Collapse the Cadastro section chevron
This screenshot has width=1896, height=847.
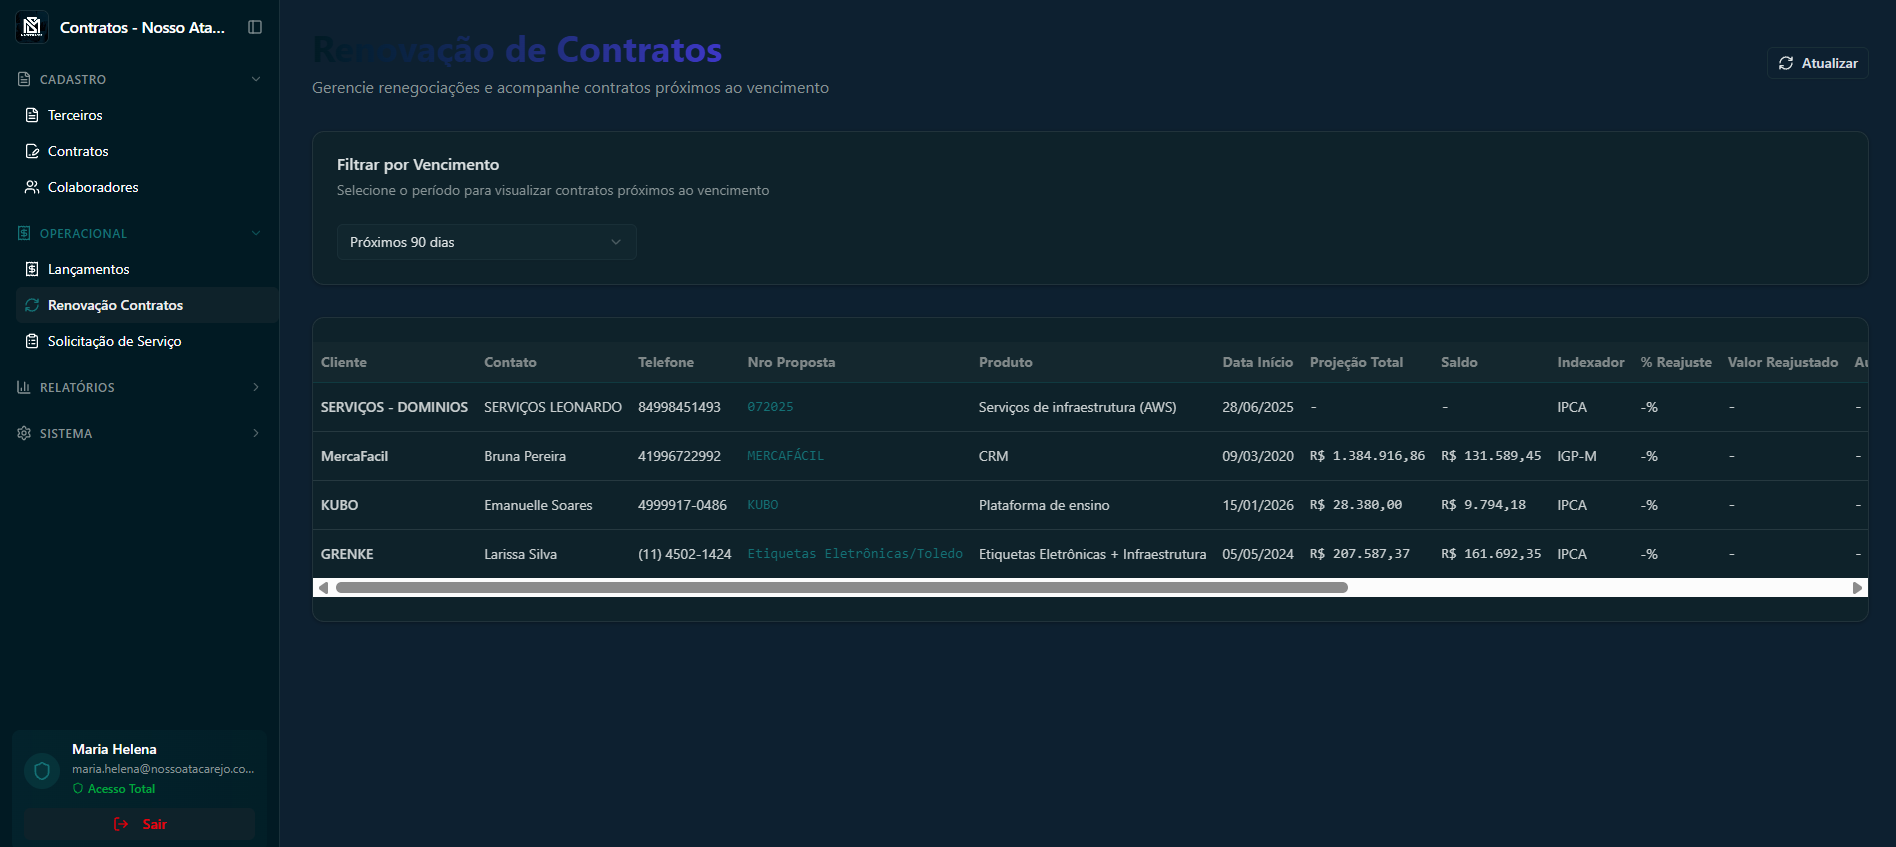pos(256,79)
